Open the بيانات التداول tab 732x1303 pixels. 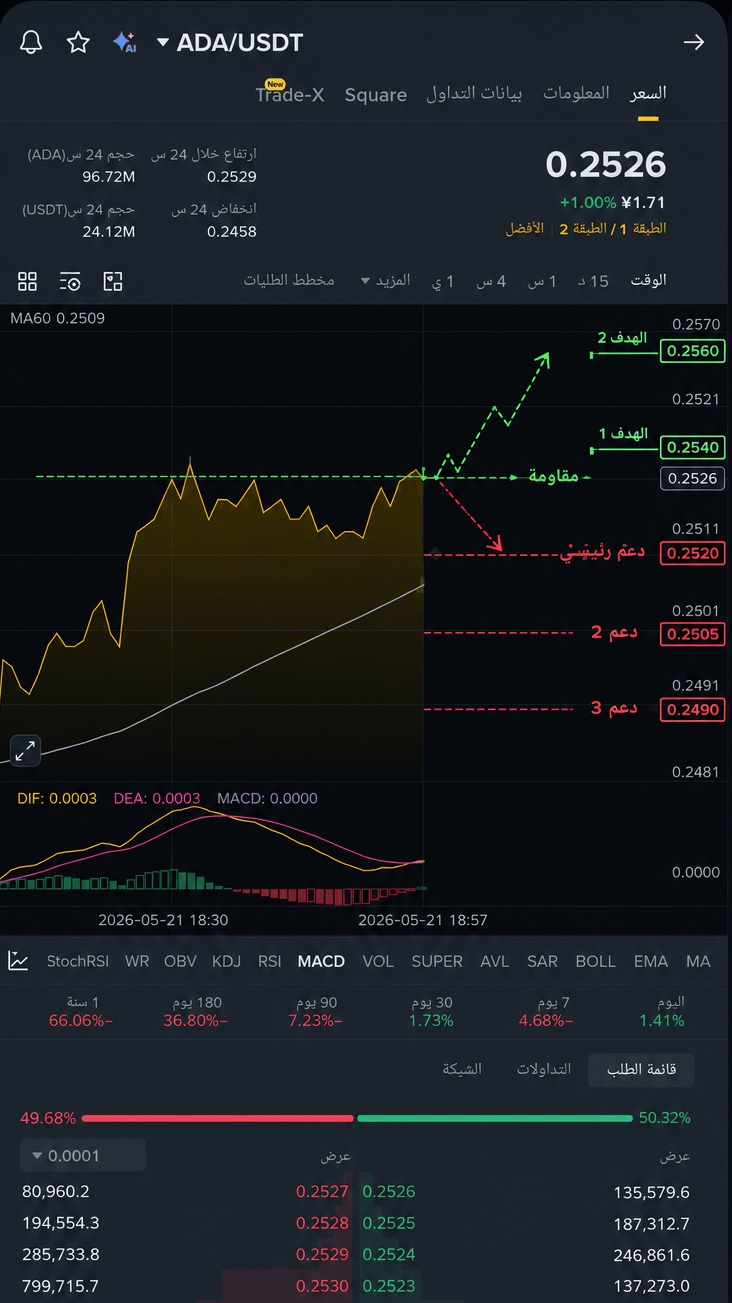(474, 94)
